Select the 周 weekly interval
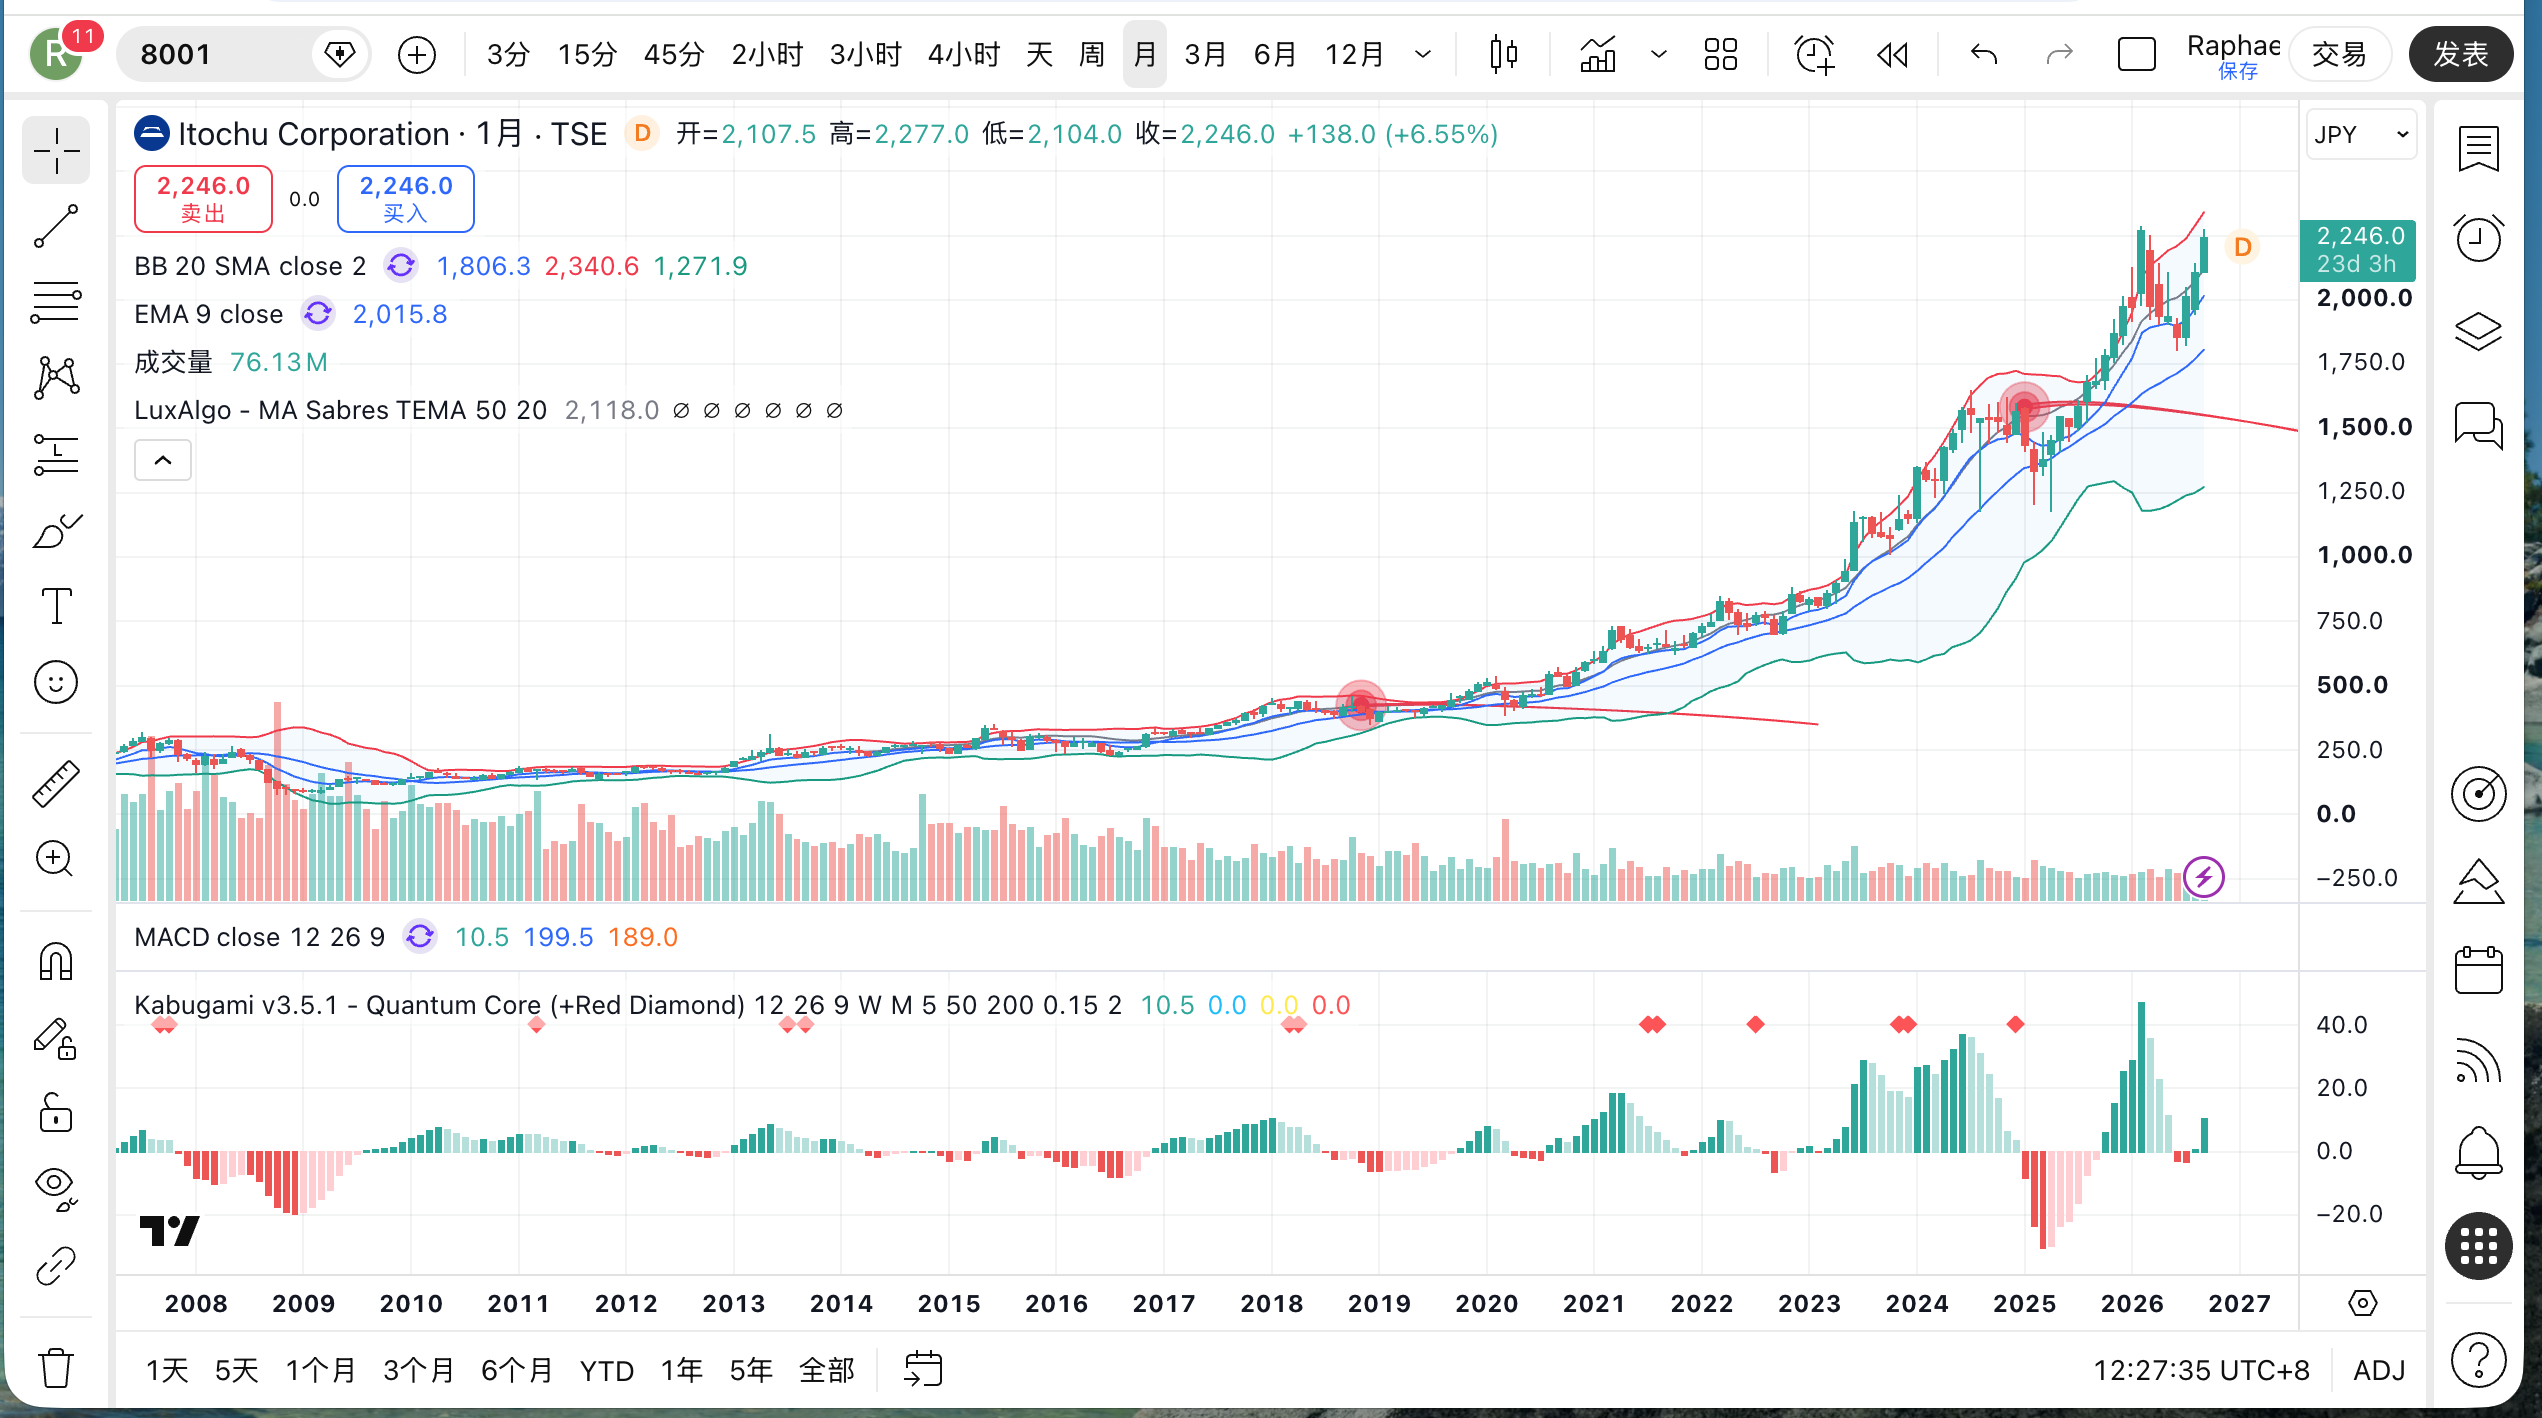This screenshot has width=2542, height=1418. click(1091, 54)
